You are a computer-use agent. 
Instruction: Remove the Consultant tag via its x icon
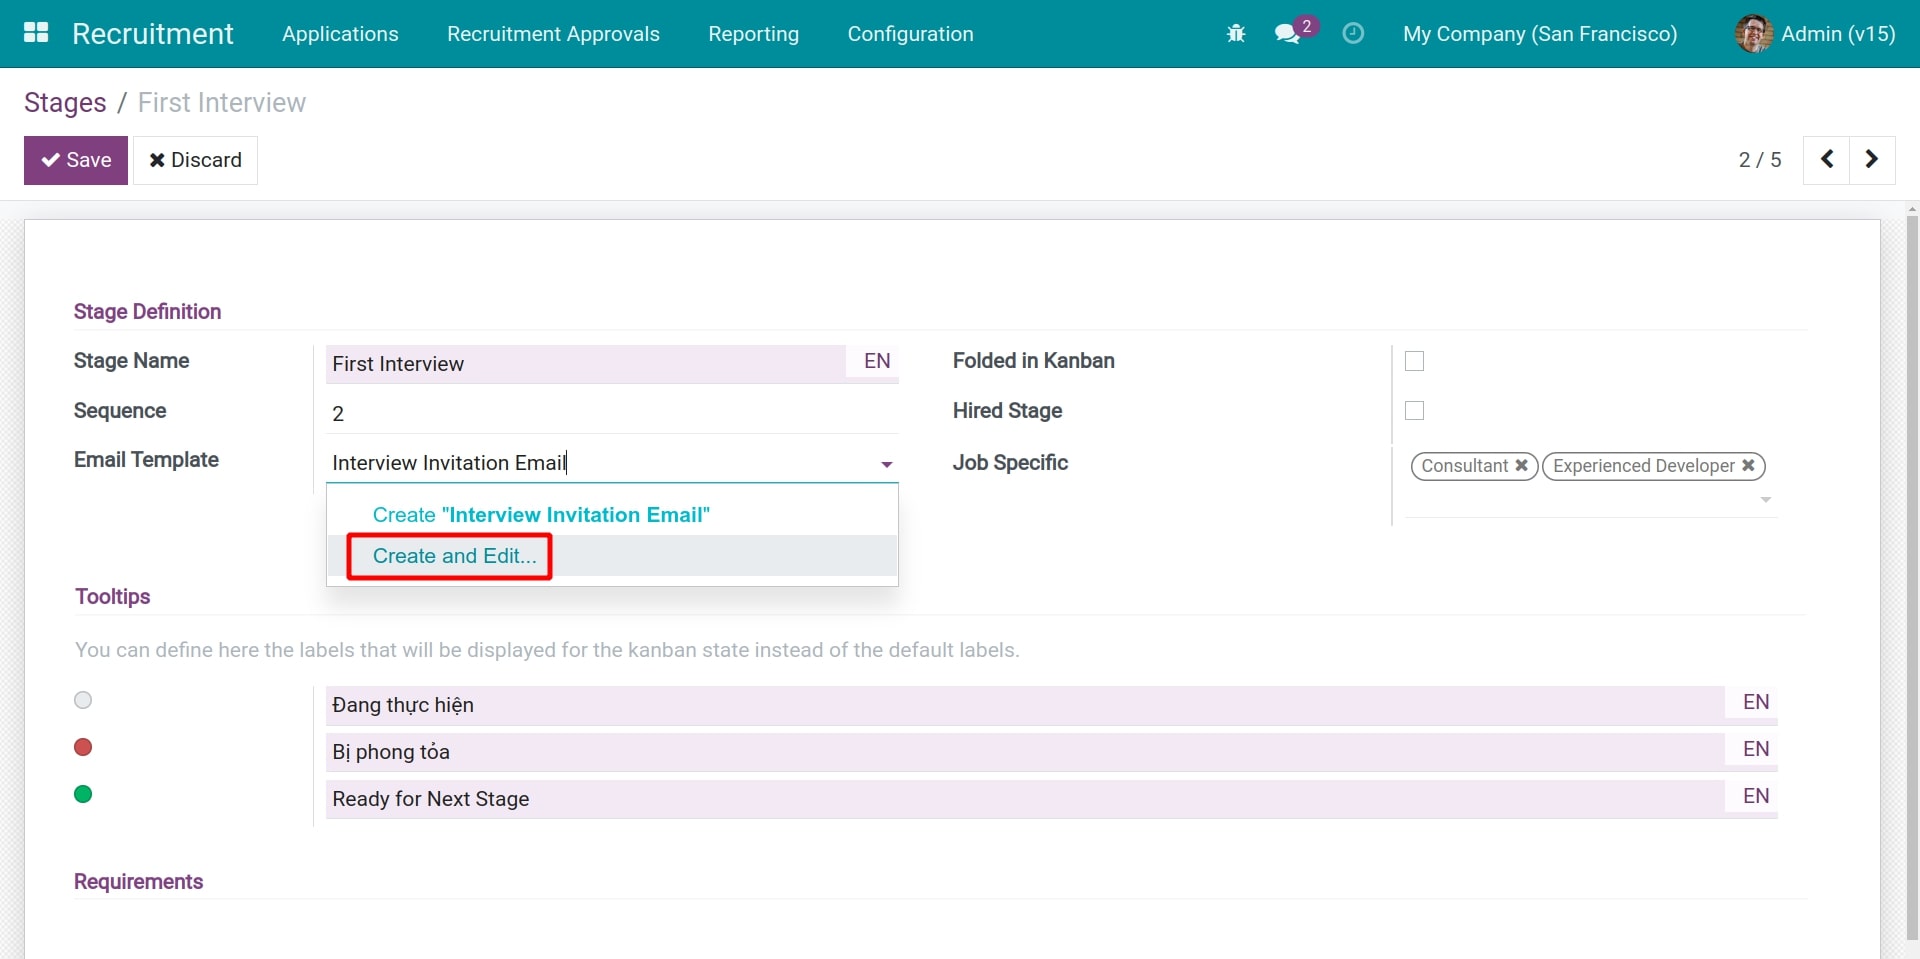[x=1521, y=466]
